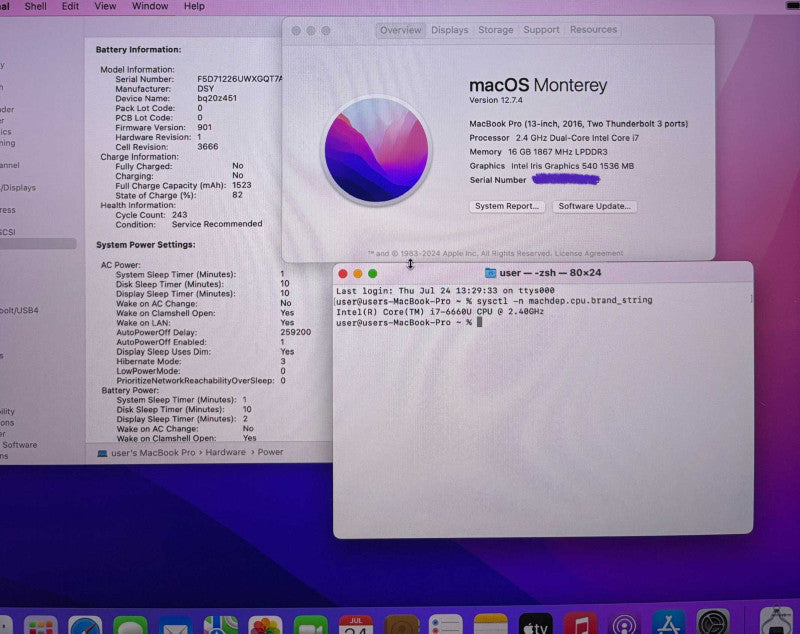800x634 pixels.
Task: Launch Apple TV from the Dock
Action: pos(536,624)
